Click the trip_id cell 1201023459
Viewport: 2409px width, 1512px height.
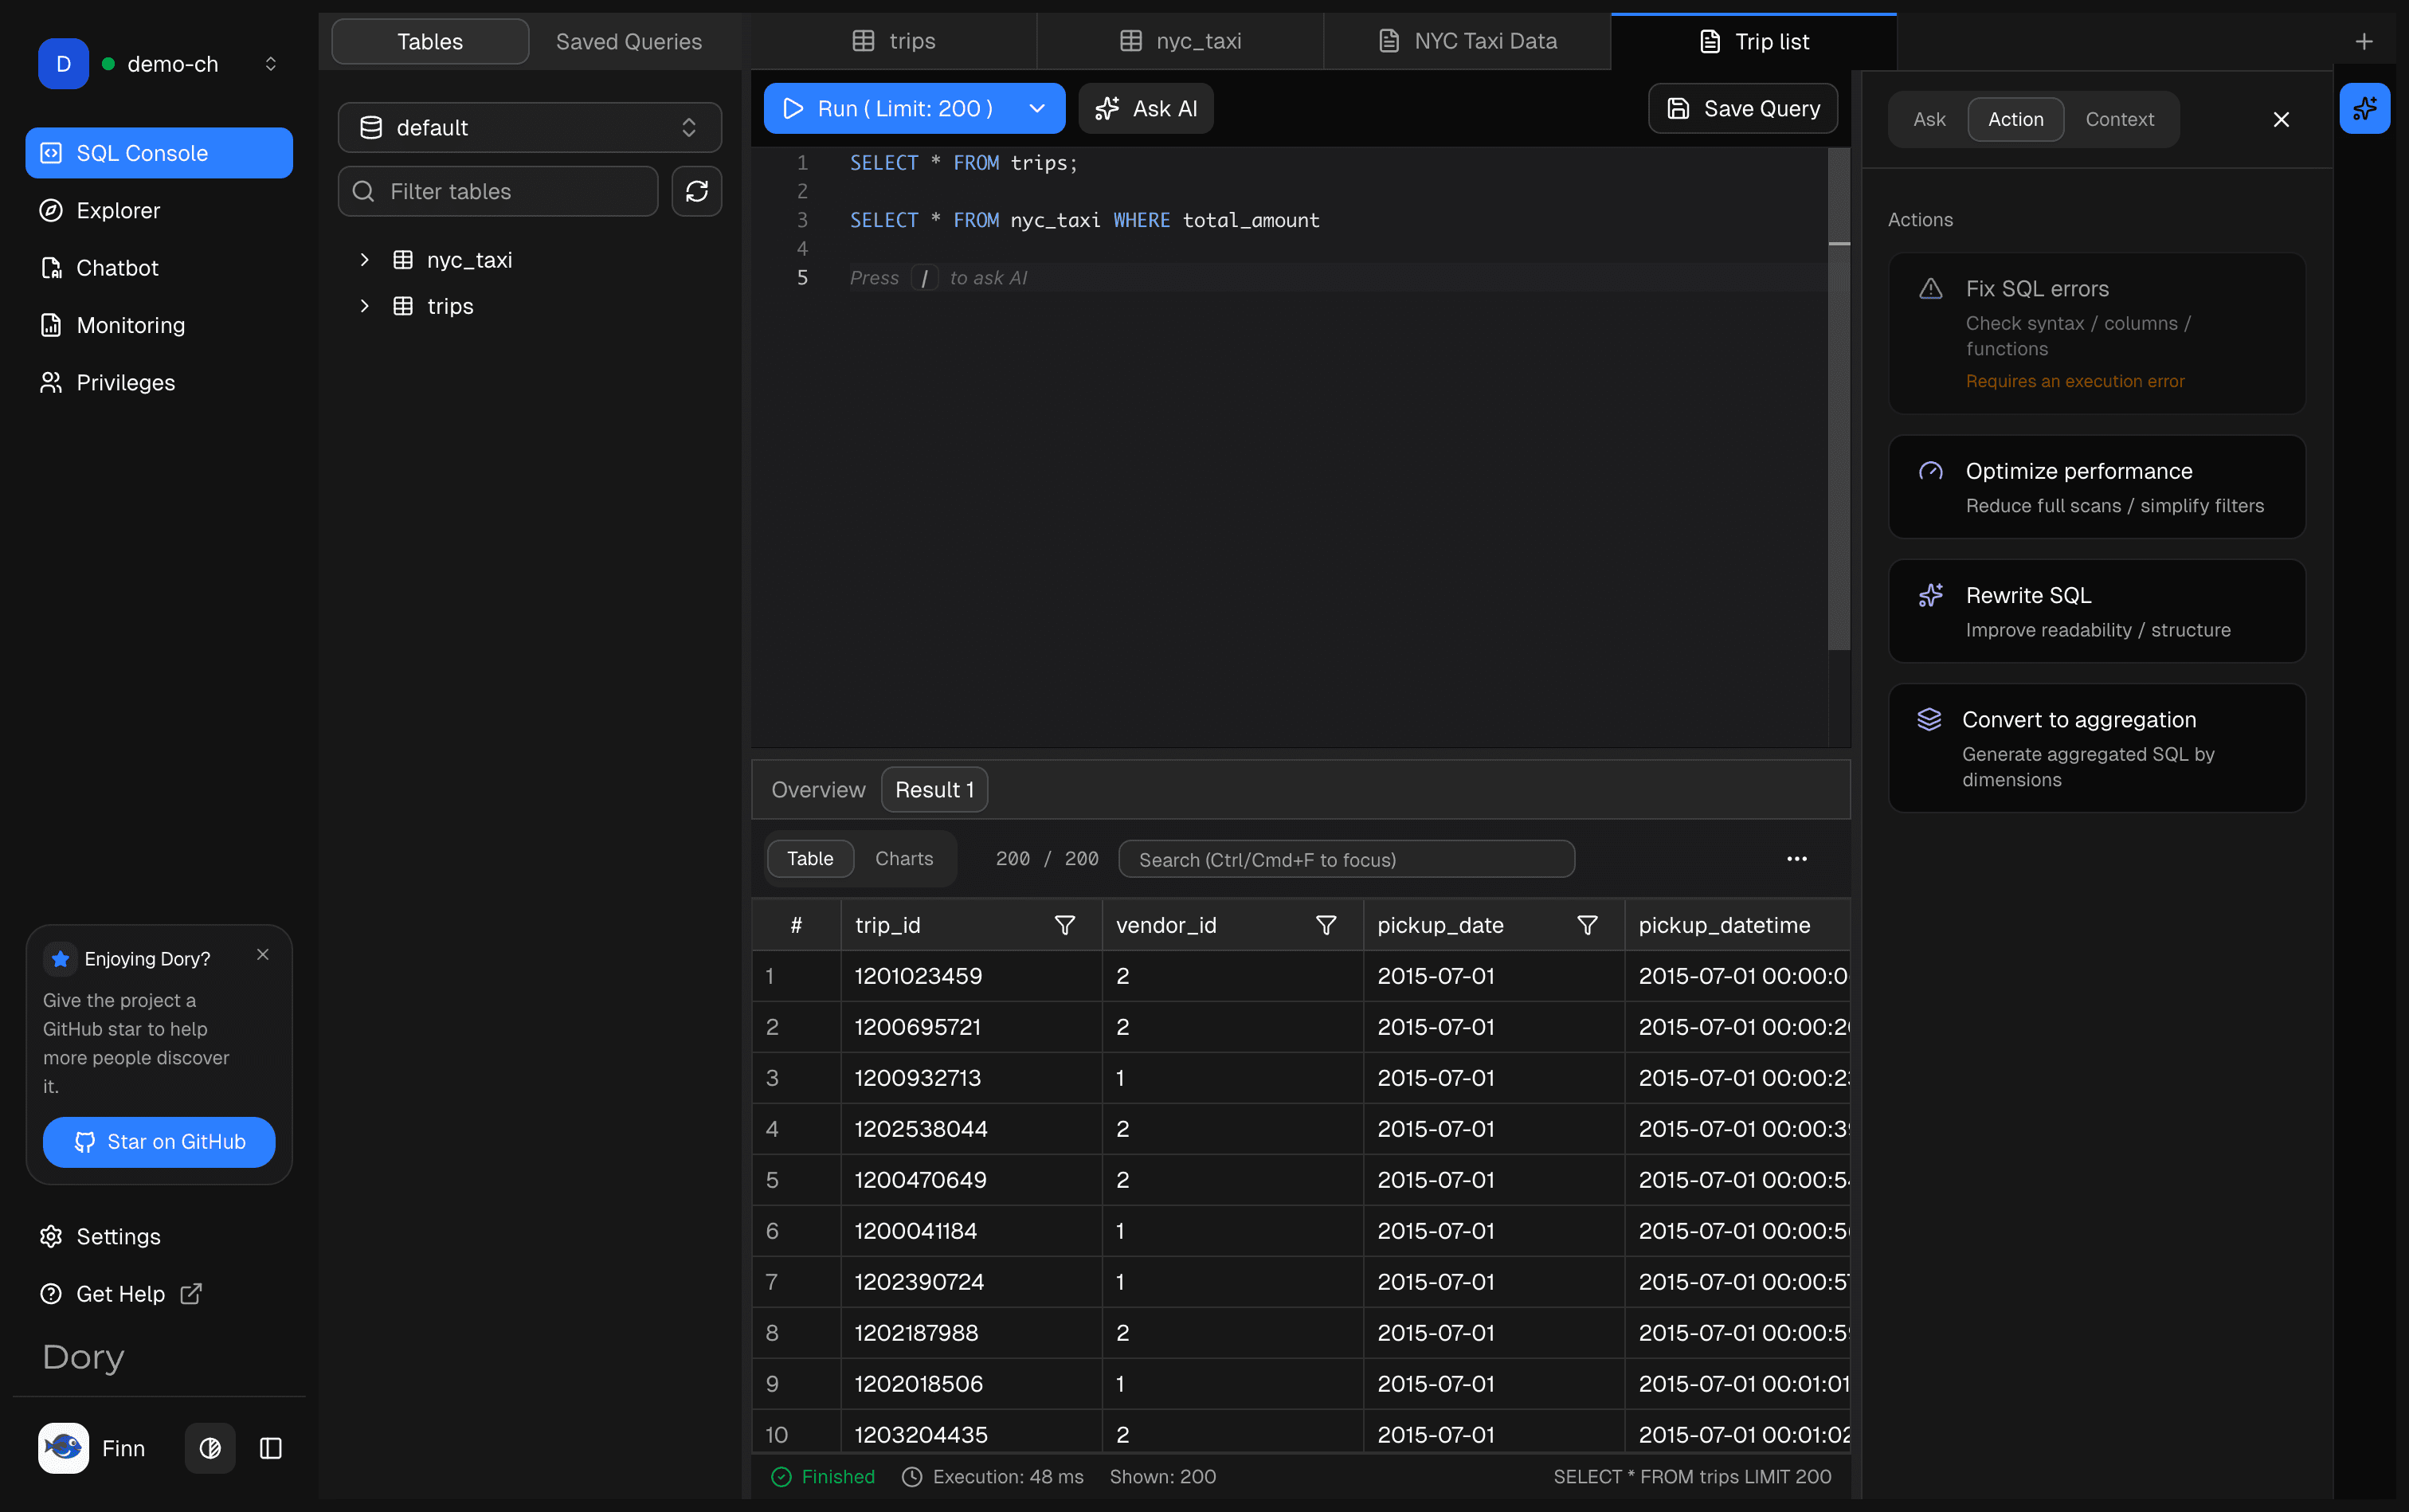(x=971, y=976)
